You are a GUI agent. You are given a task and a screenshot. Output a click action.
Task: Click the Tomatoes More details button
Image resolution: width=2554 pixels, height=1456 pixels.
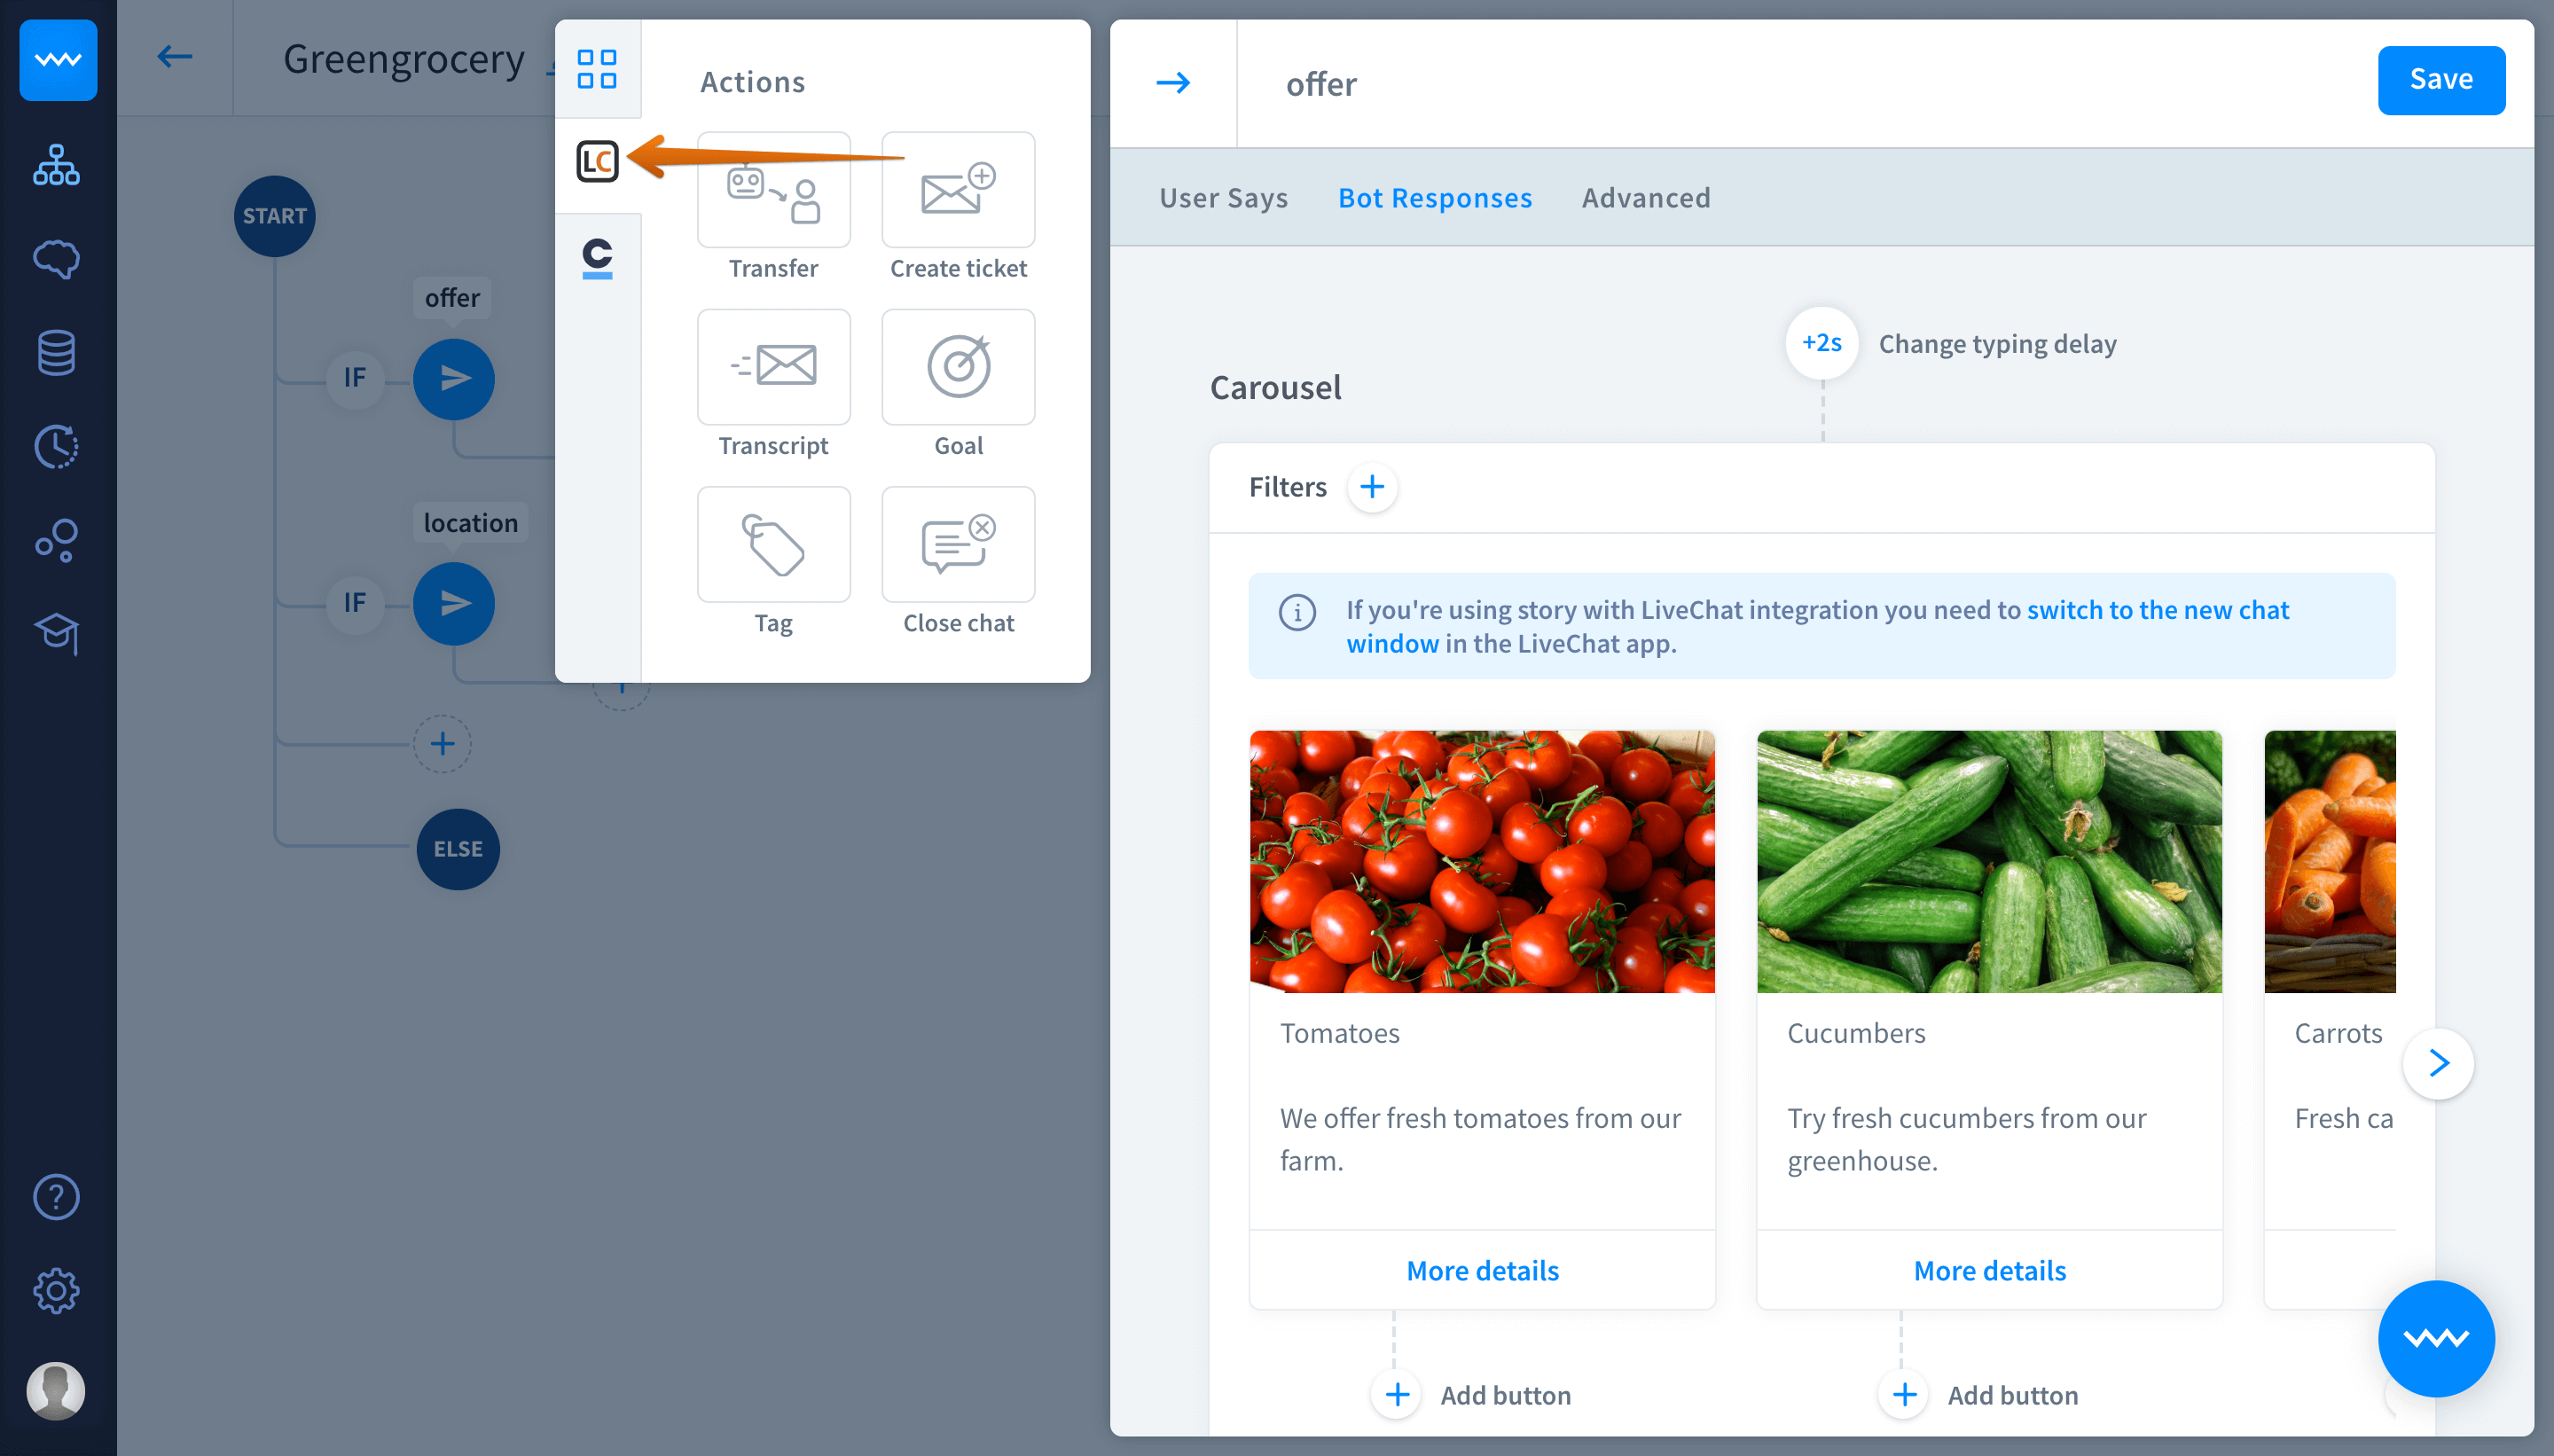(1482, 1270)
